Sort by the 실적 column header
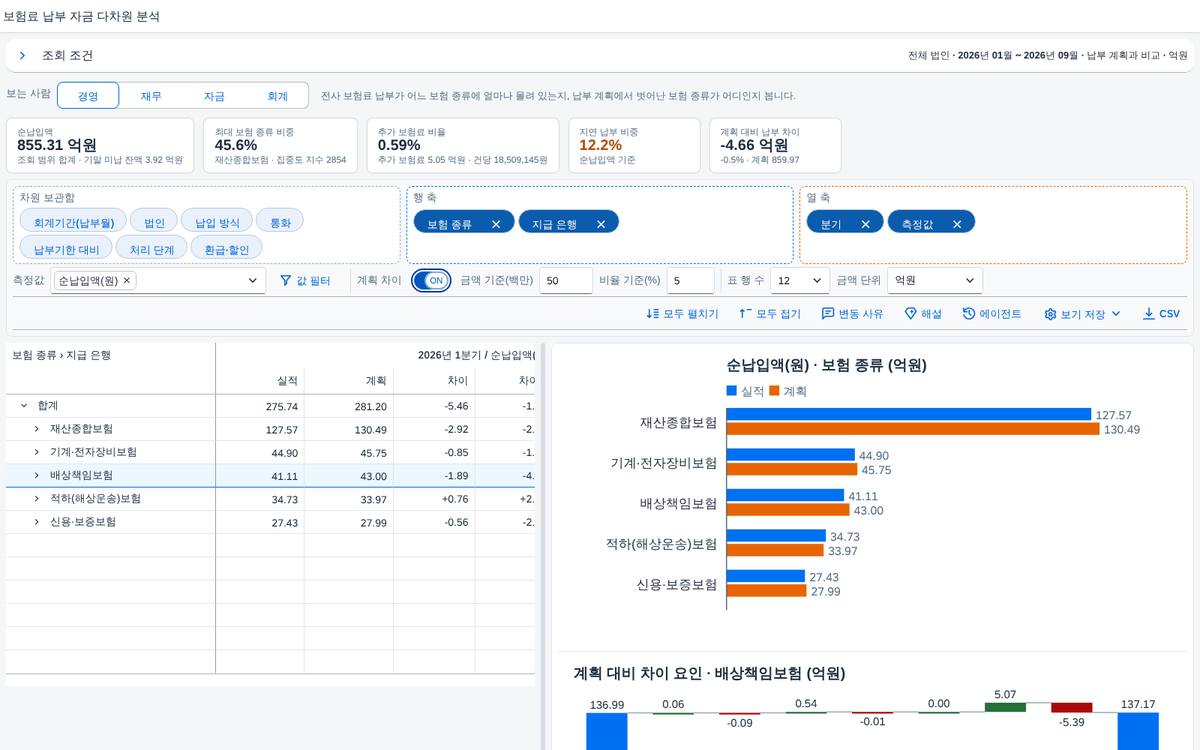 pos(260,381)
